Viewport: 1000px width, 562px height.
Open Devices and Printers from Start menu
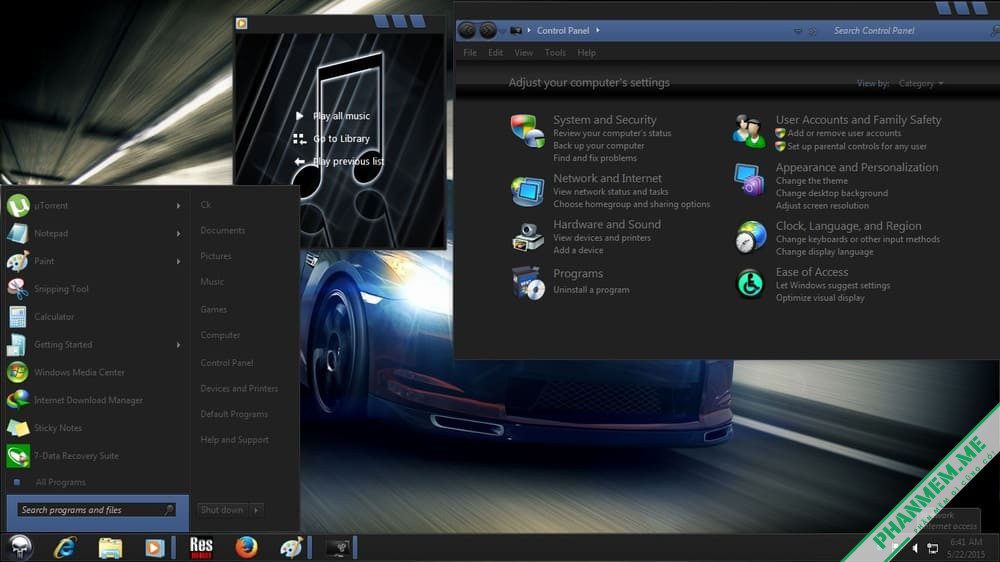(x=239, y=388)
